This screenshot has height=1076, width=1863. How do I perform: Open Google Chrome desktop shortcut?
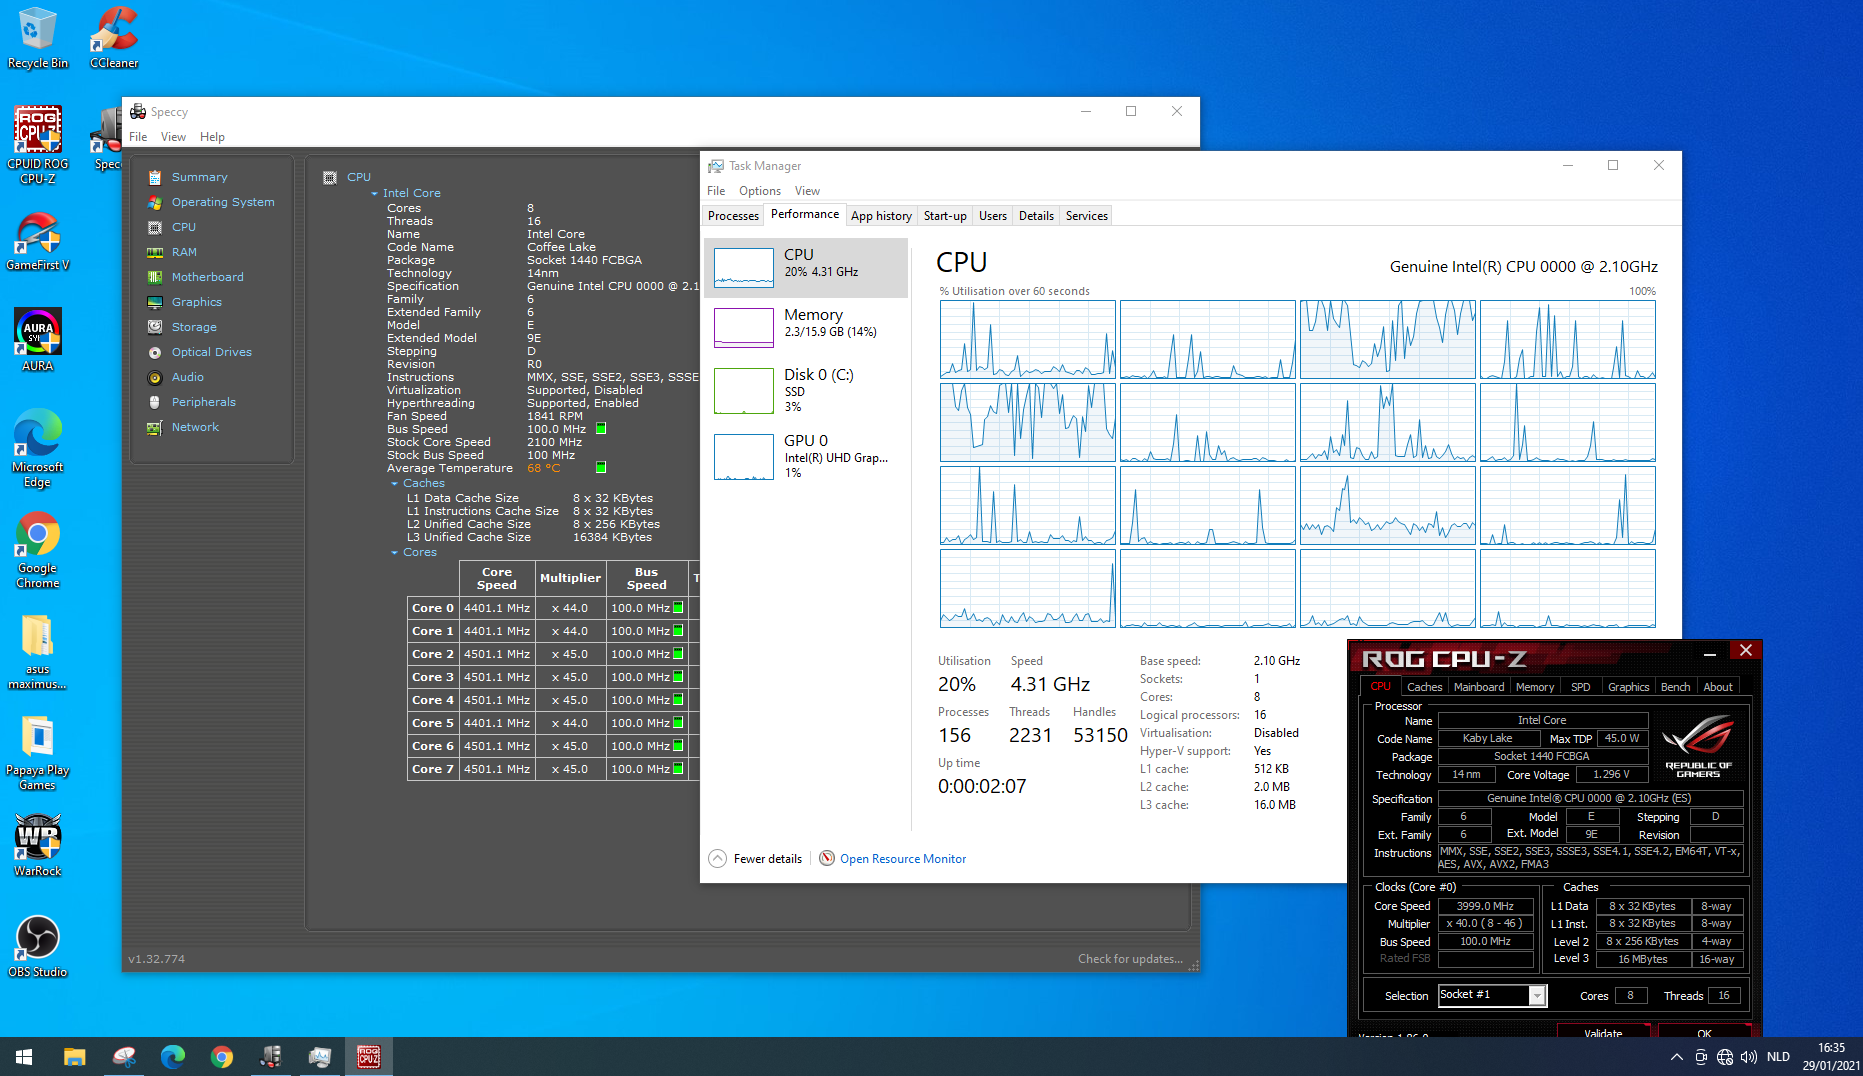(37, 550)
